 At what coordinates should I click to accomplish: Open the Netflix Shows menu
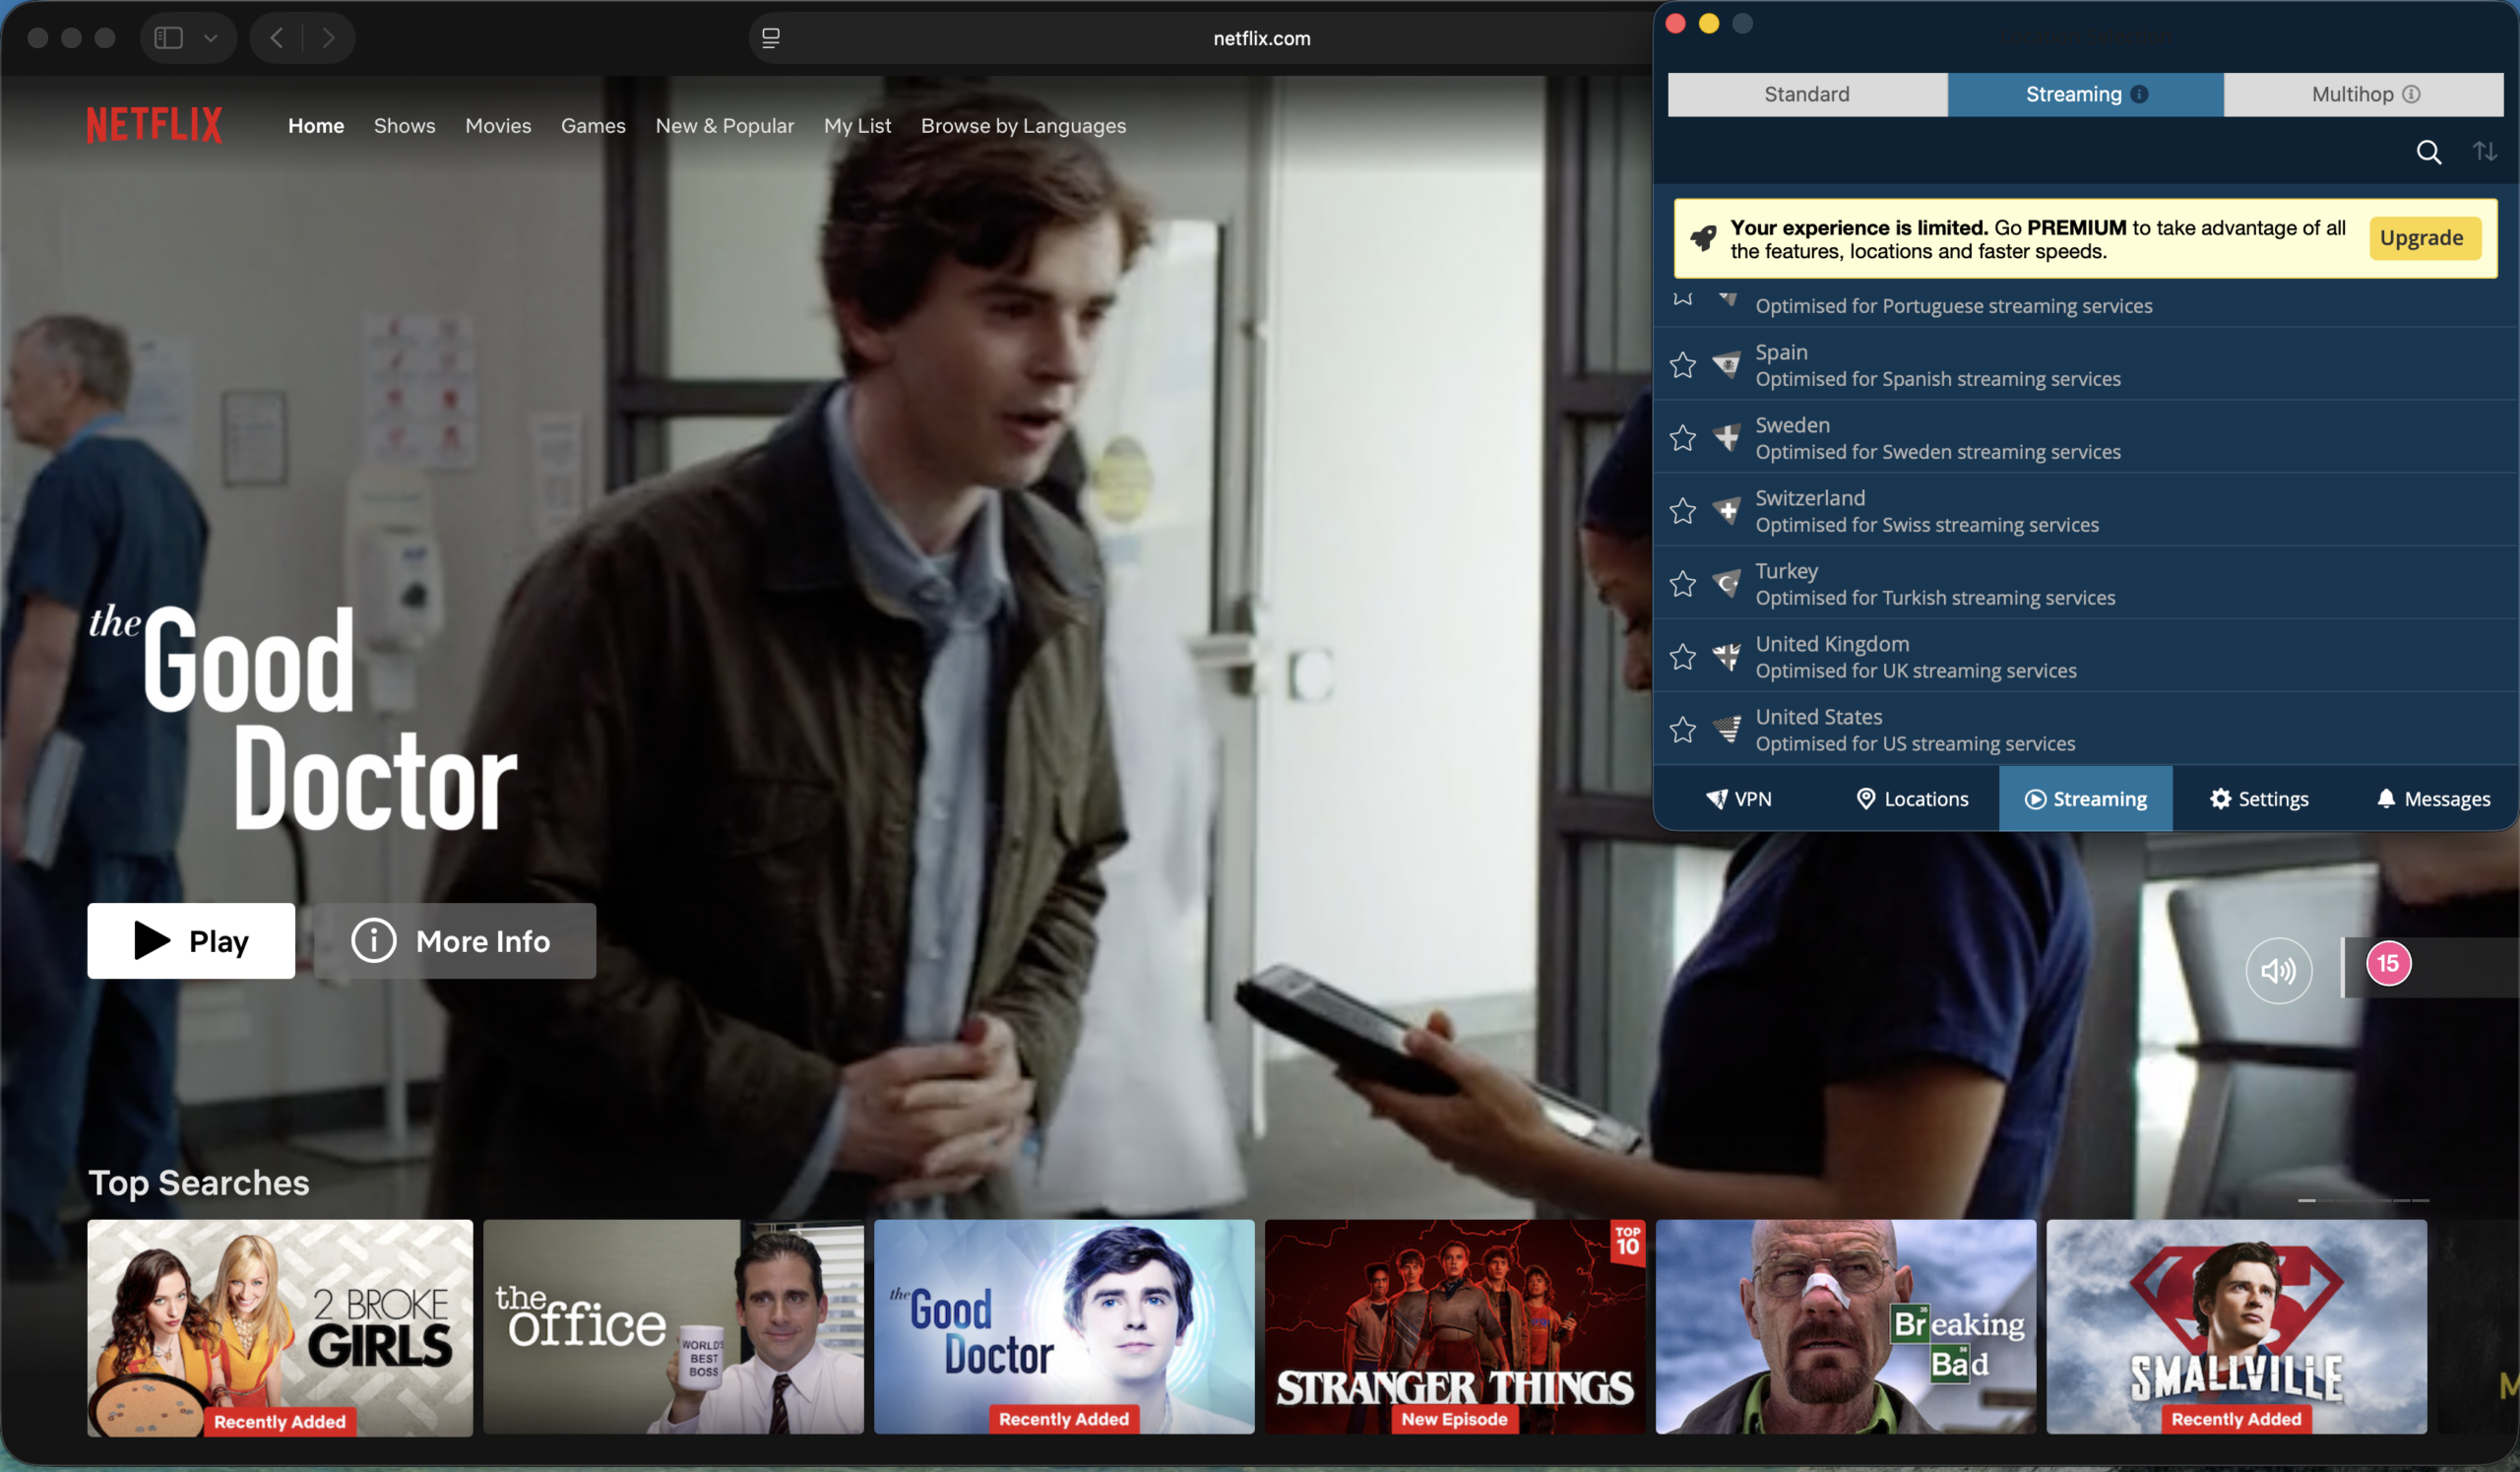tap(405, 126)
